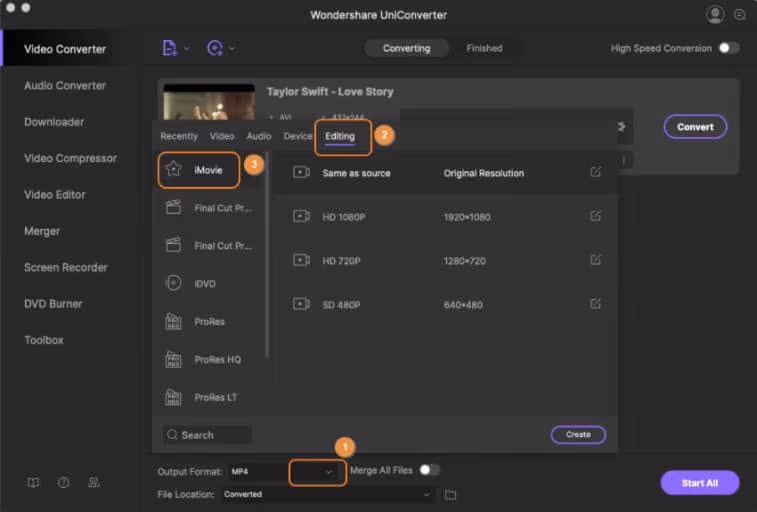Open the Add Files dropdown arrow
757x512 pixels.
tap(186, 48)
